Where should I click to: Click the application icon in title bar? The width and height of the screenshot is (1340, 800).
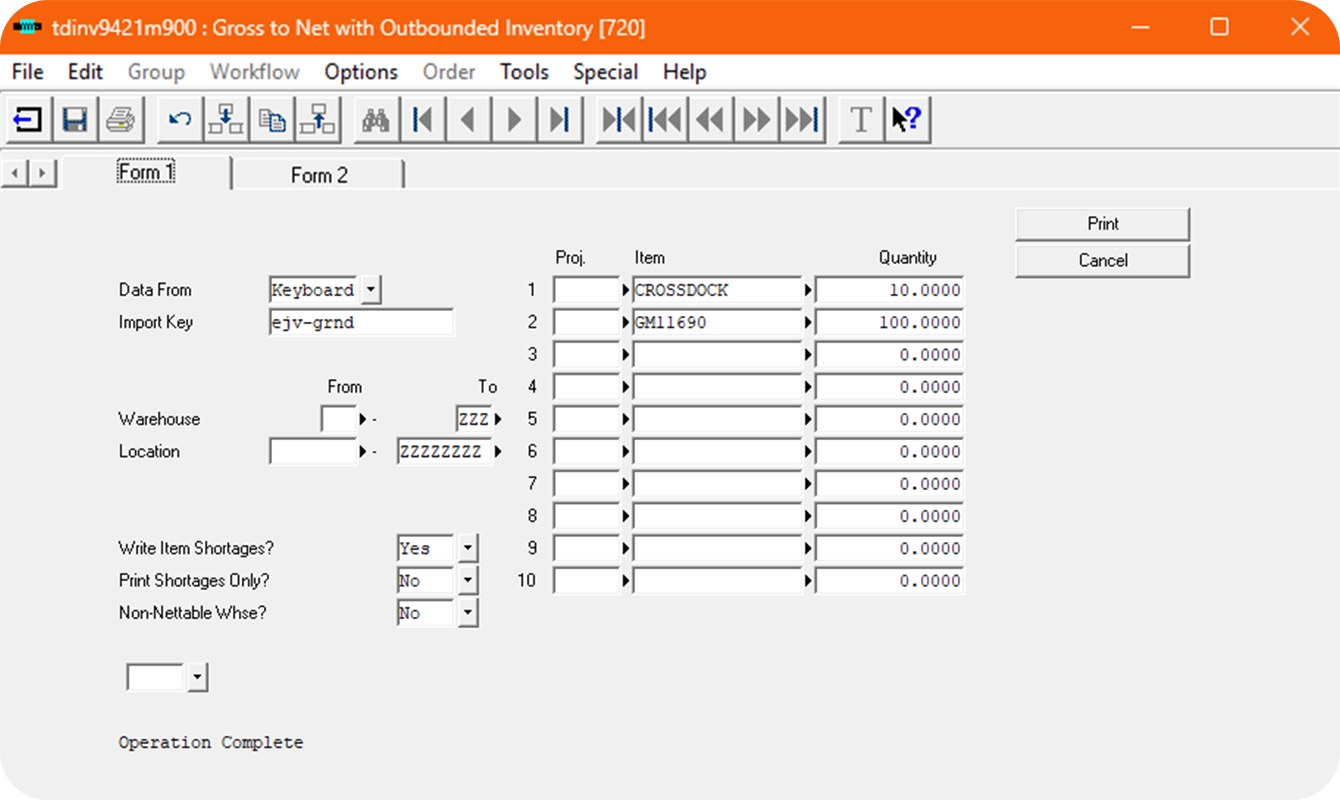coord(27,27)
